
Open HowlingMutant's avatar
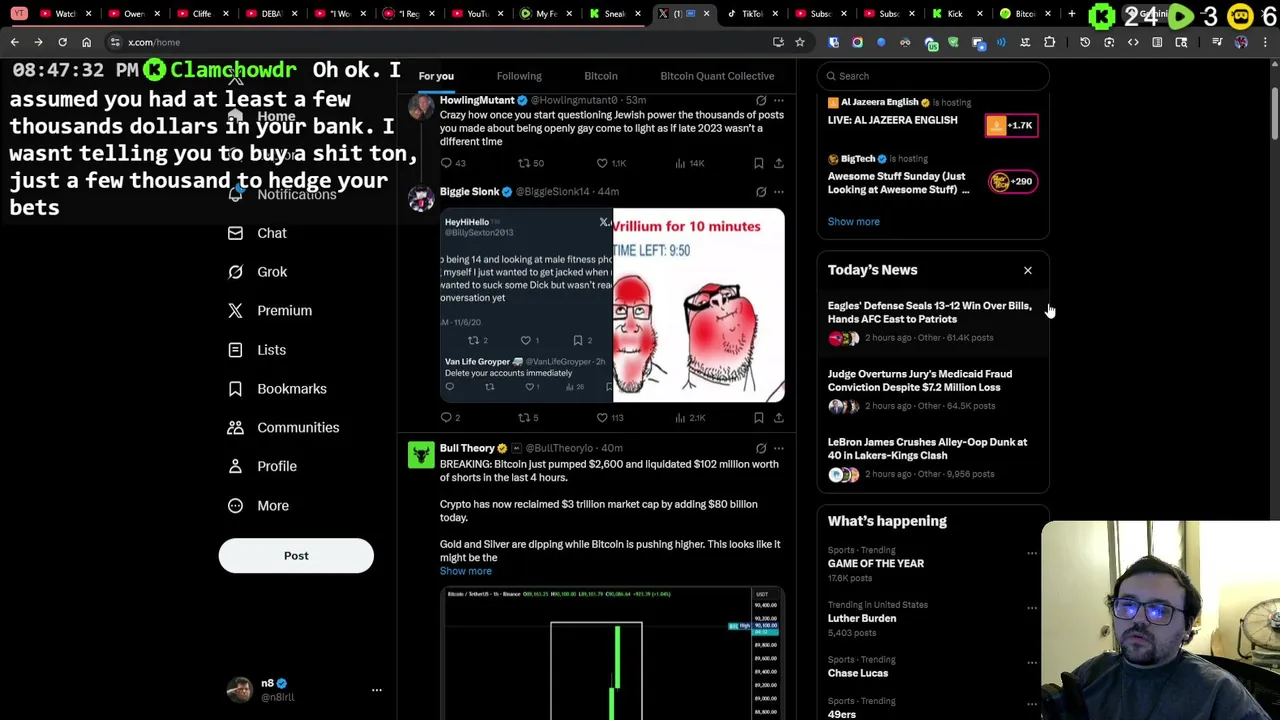[x=421, y=107]
